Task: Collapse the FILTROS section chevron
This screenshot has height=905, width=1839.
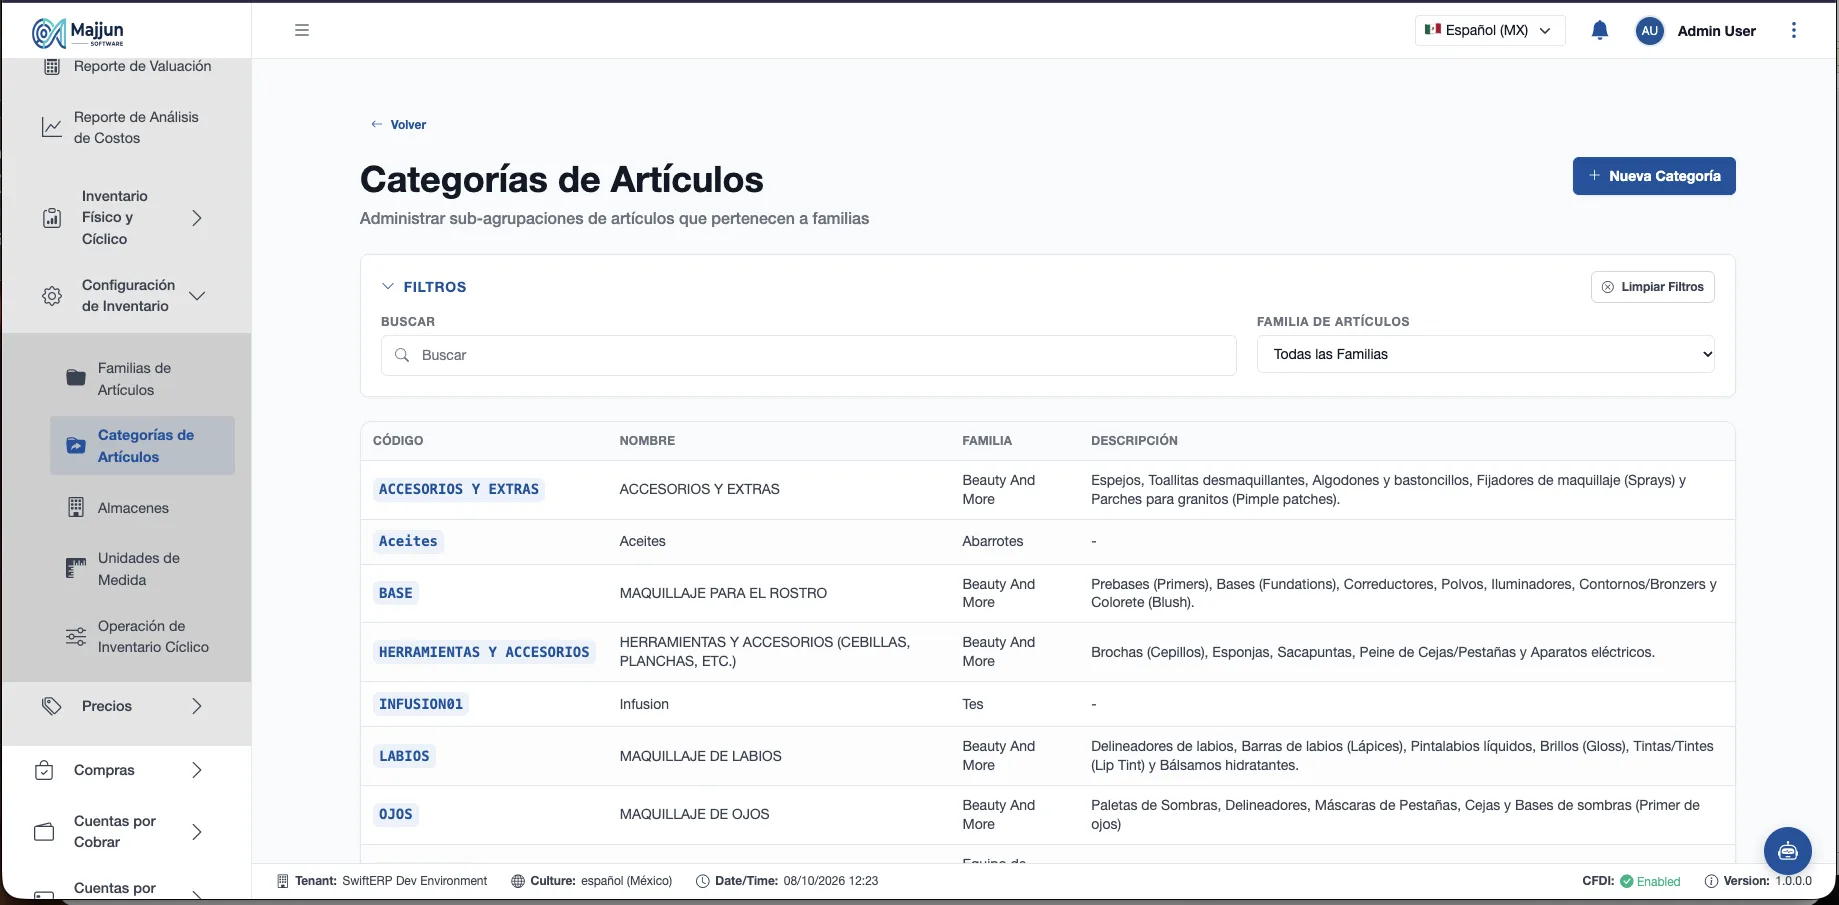Action: tap(388, 287)
